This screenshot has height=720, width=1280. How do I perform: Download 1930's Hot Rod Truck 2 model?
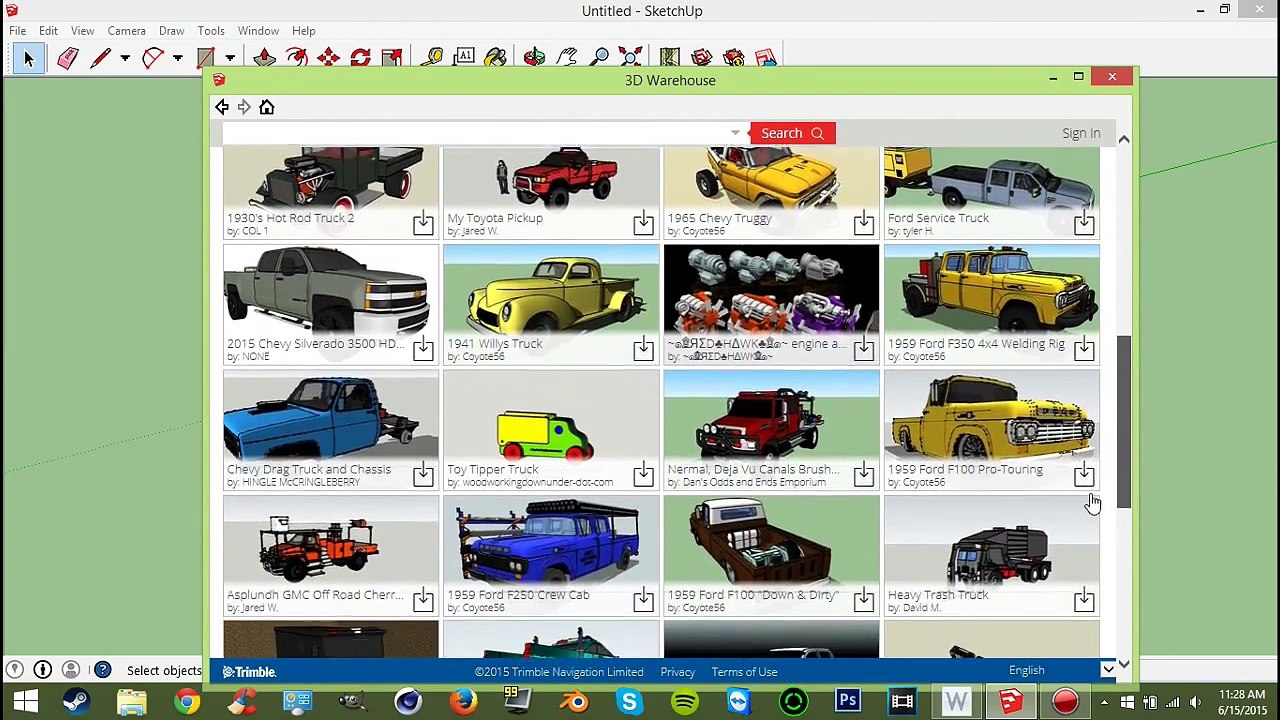coord(423,223)
